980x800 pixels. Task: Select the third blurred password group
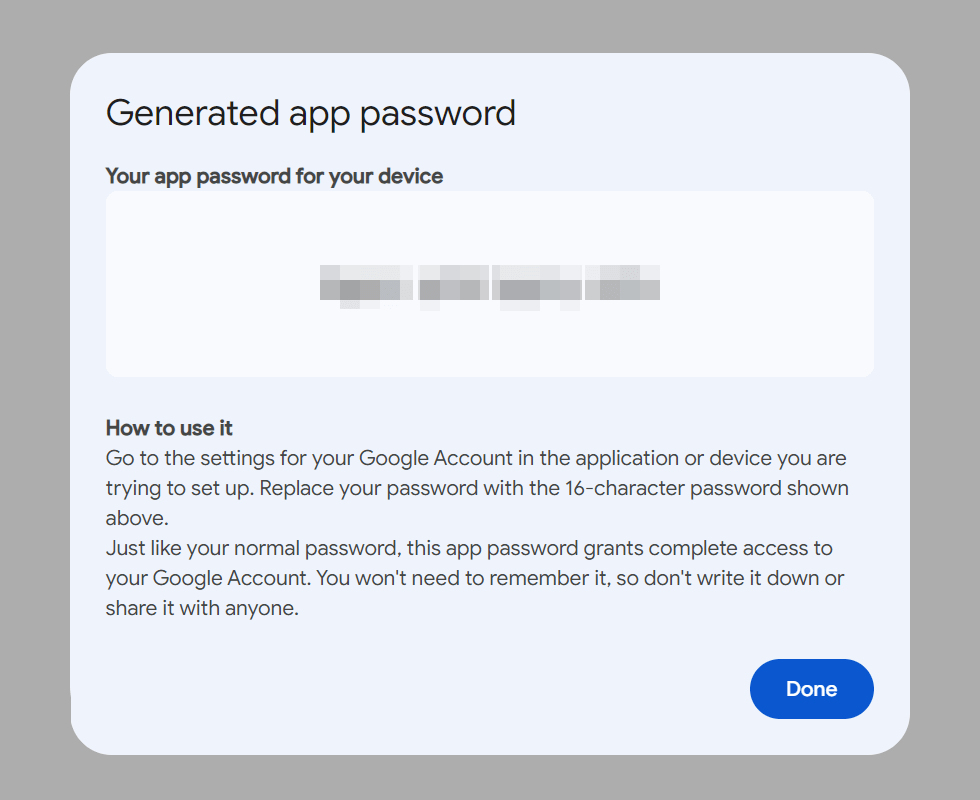click(x=538, y=286)
